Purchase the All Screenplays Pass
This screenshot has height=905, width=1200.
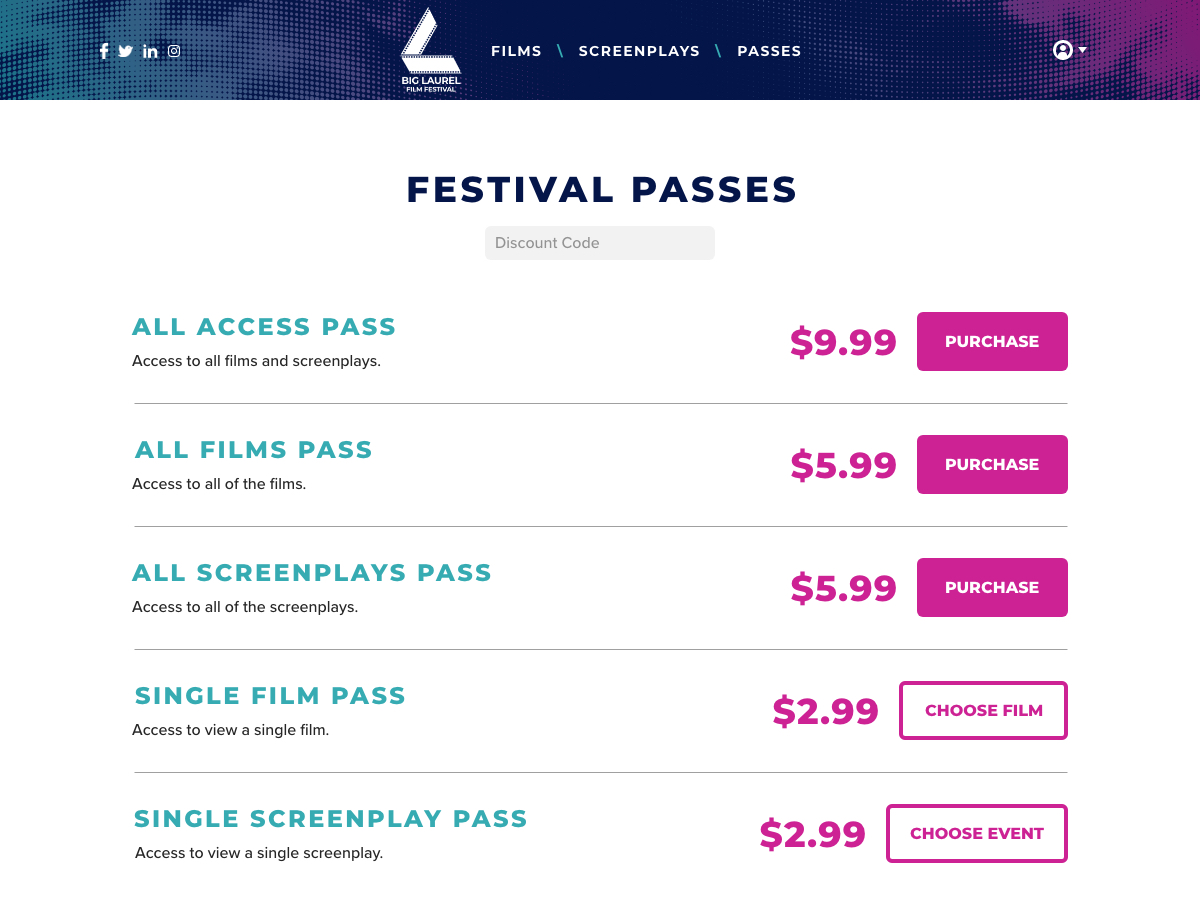click(992, 587)
